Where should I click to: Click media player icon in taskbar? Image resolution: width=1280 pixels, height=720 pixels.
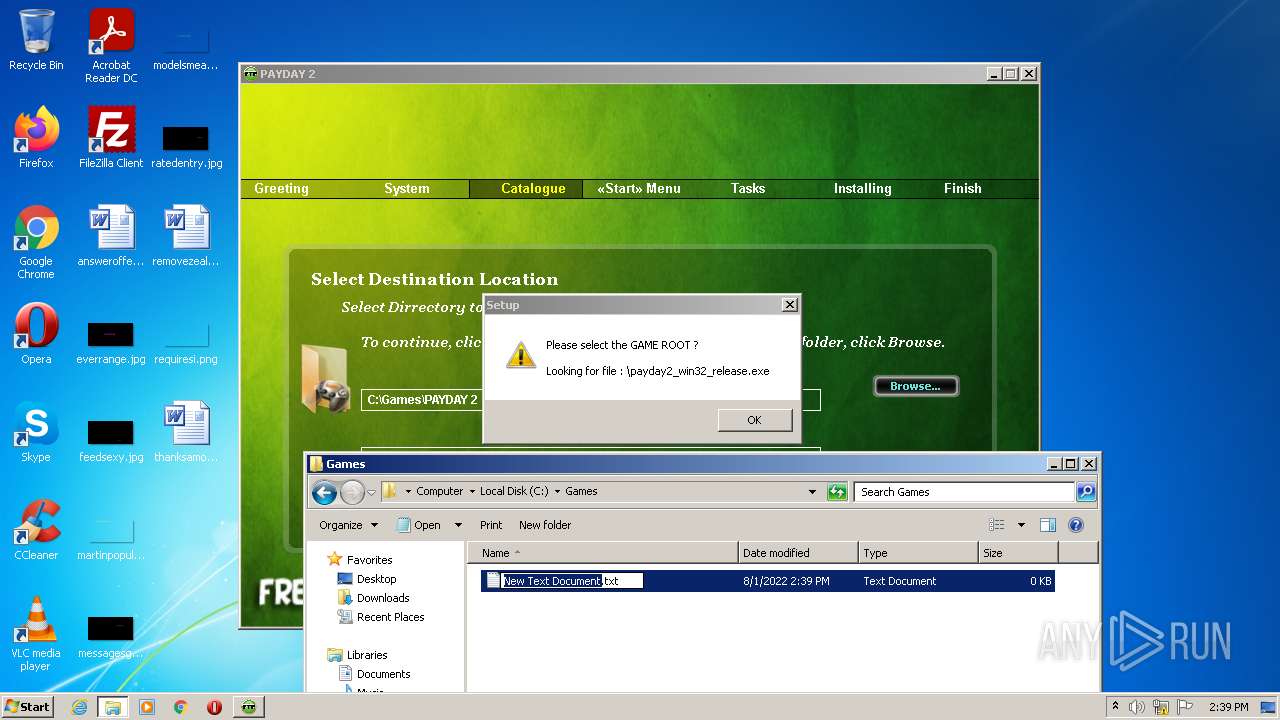[x=147, y=707]
